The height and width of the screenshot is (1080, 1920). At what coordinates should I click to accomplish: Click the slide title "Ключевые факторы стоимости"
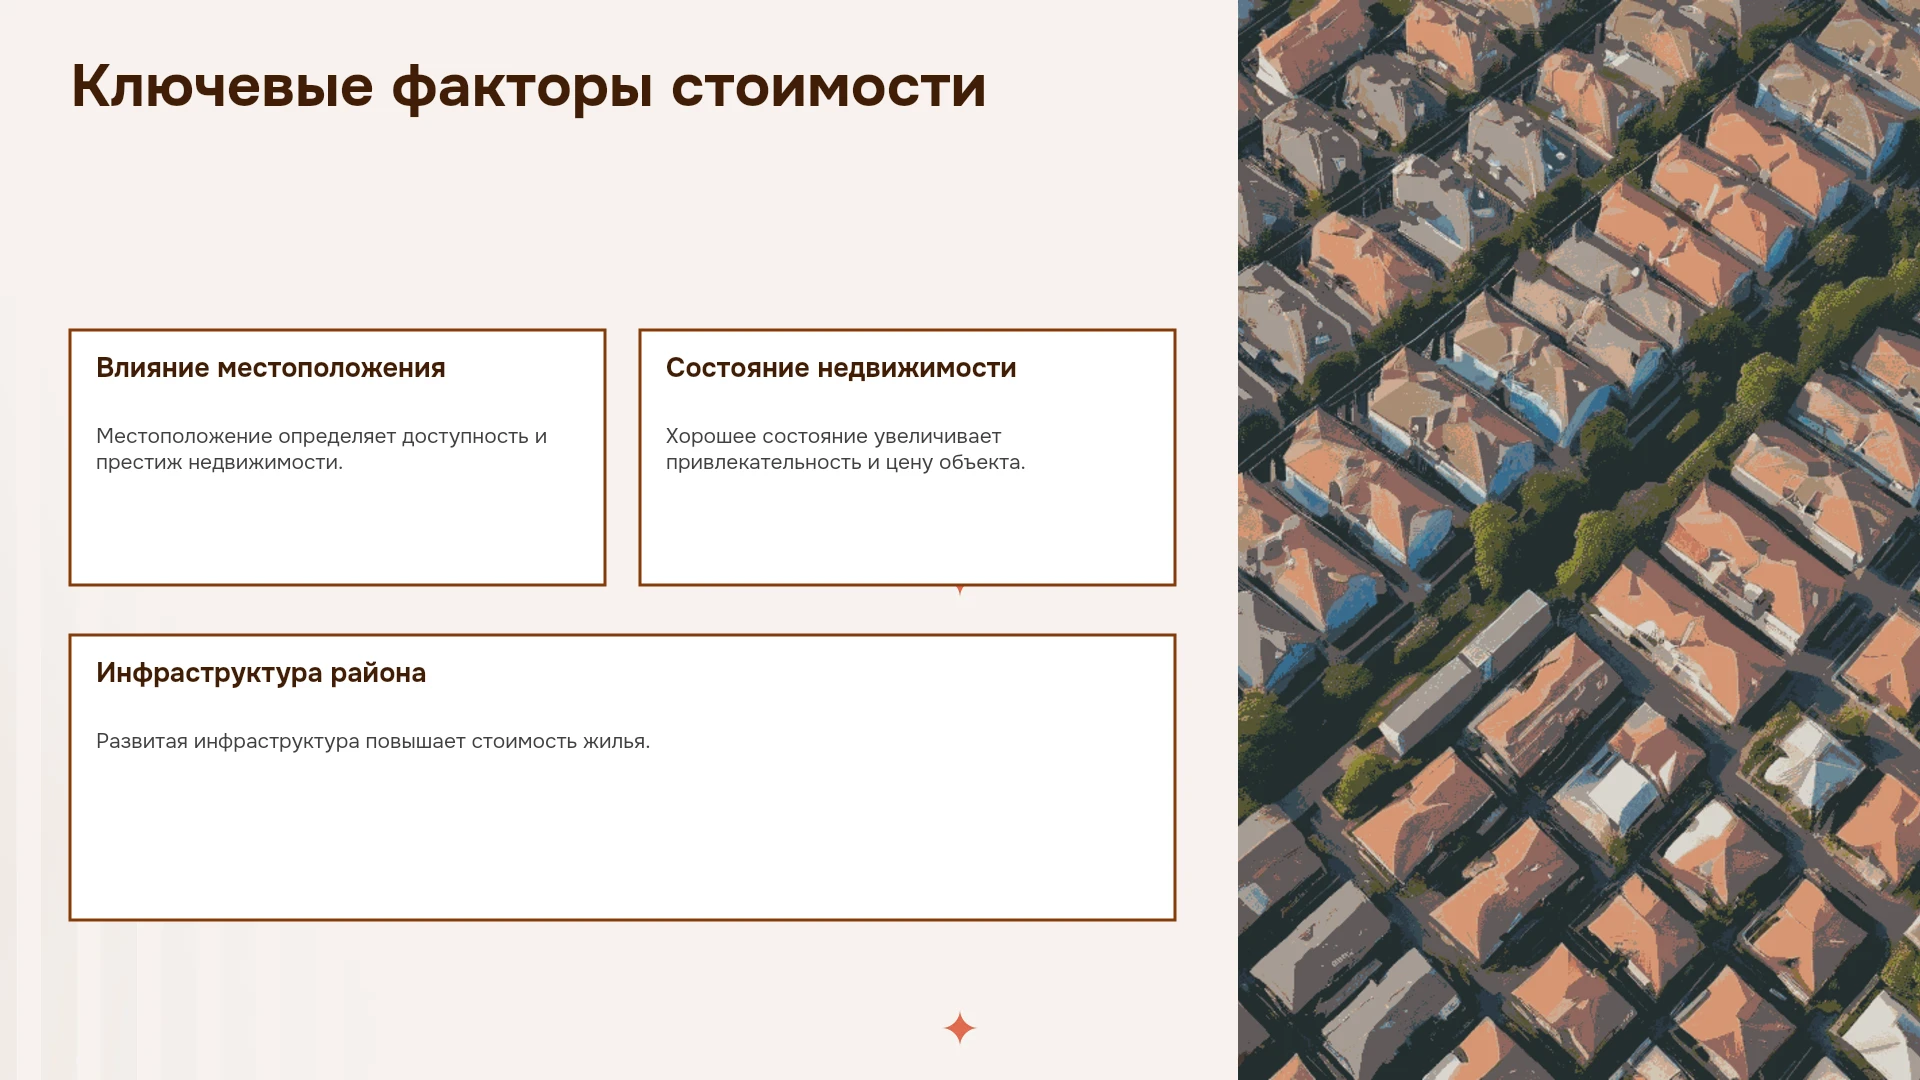[529, 86]
